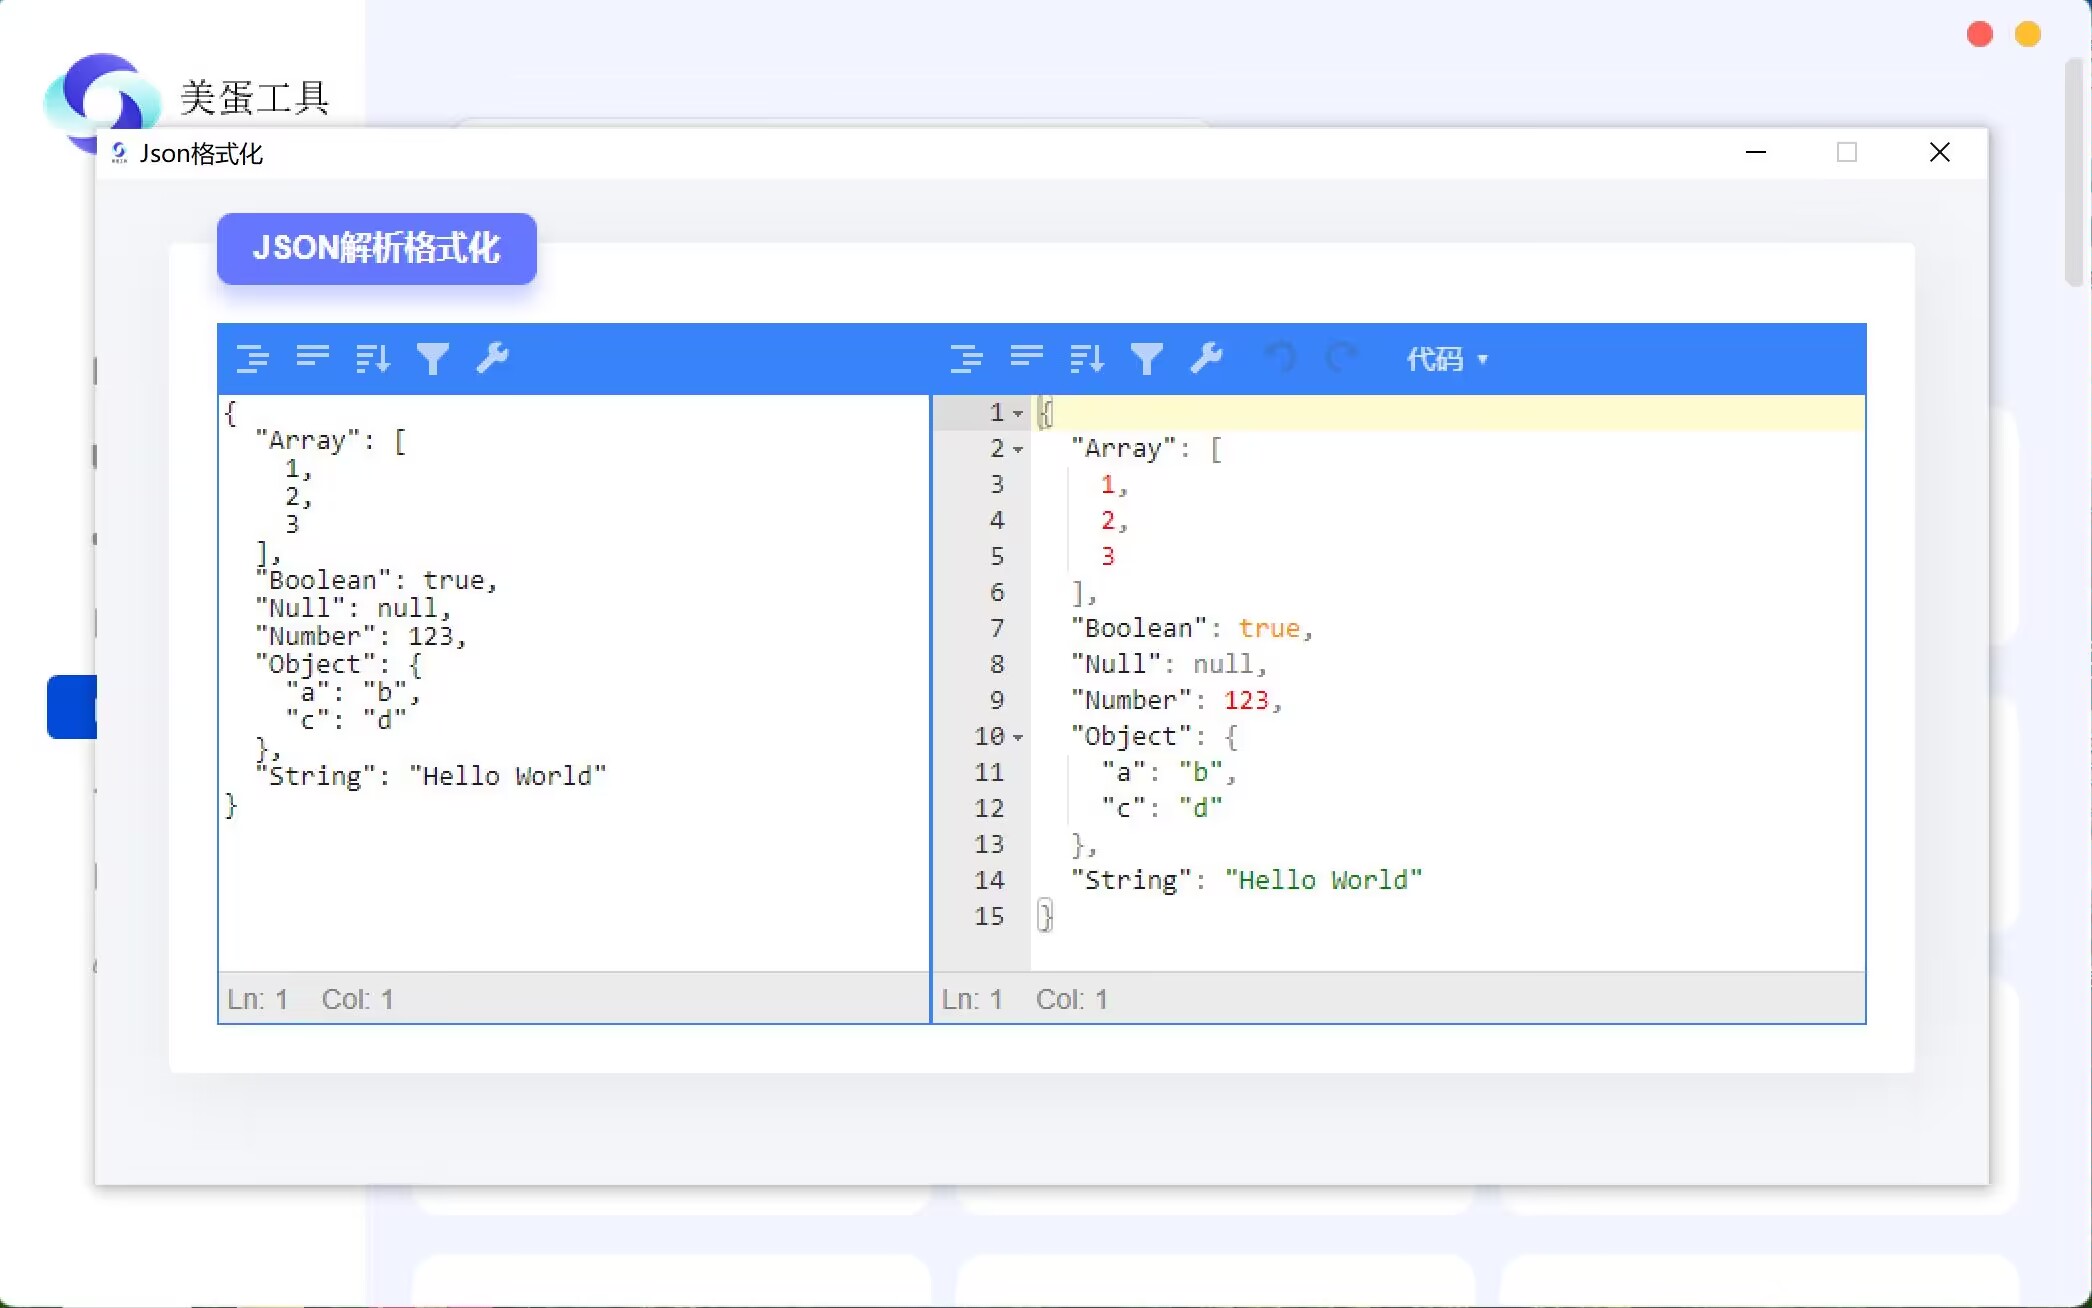Screen dimensions: 2092x1308
Task: Click the left panel collapse-all icon
Action: [x=312, y=357]
